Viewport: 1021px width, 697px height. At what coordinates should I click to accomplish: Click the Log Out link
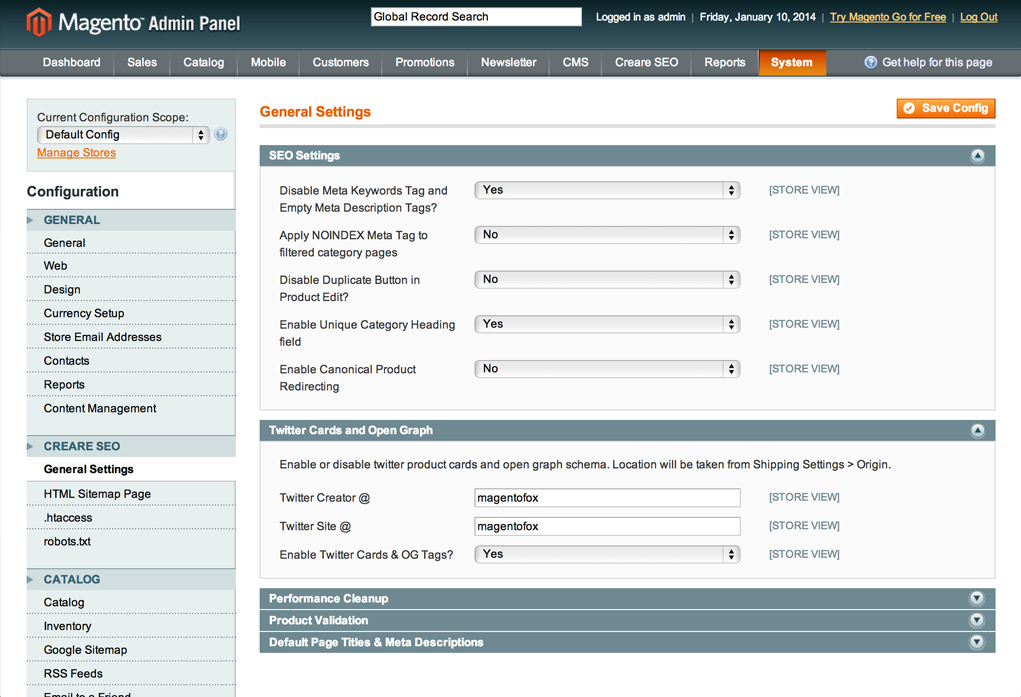click(x=979, y=17)
